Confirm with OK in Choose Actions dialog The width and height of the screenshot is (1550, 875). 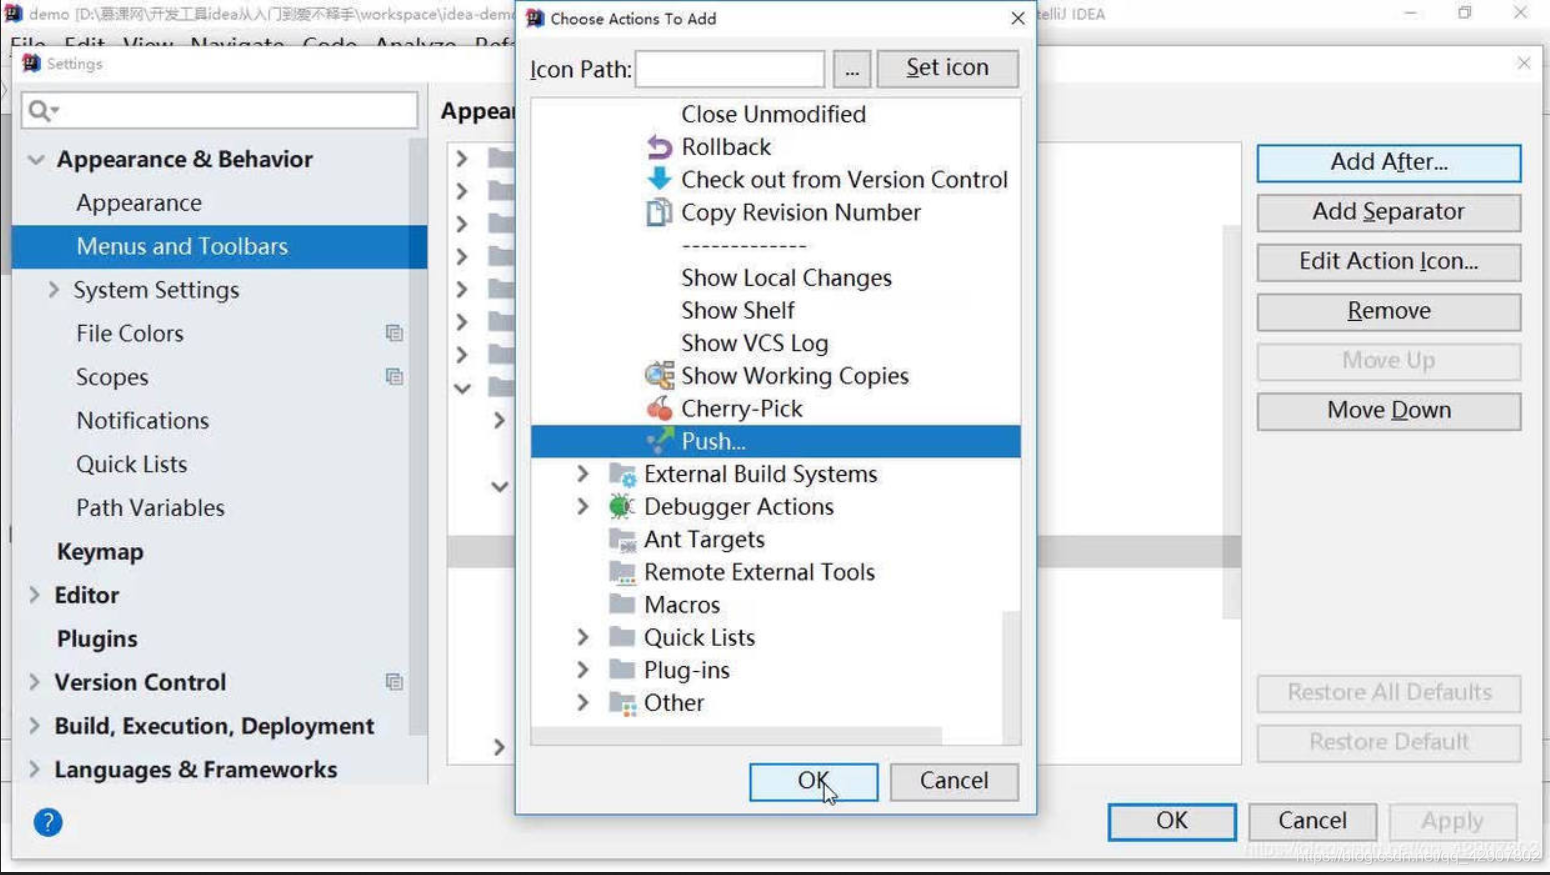tap(813, 781)
